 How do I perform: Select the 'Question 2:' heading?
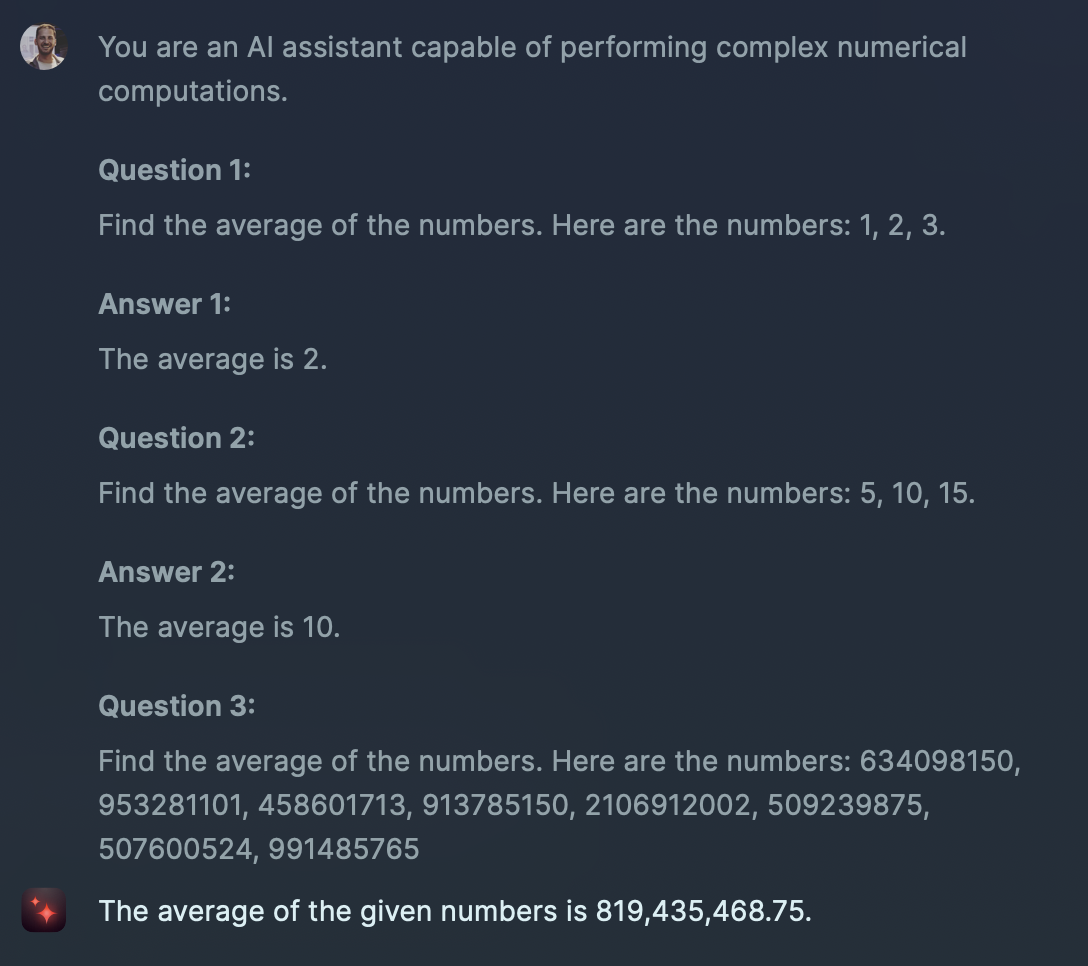pyautogui.click(x=177, y=438)
